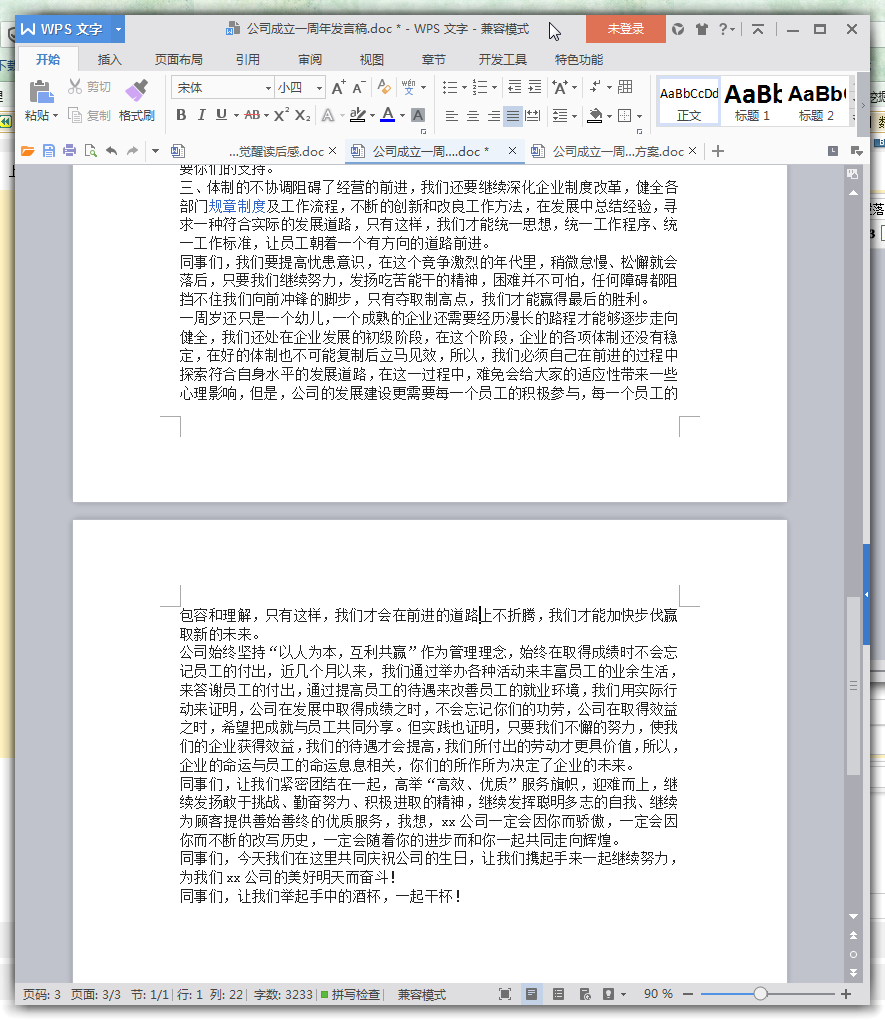Screen dimensions: 885x1020
Task: Click the save disk icon in quick toolbar
Action: [48, 151]
